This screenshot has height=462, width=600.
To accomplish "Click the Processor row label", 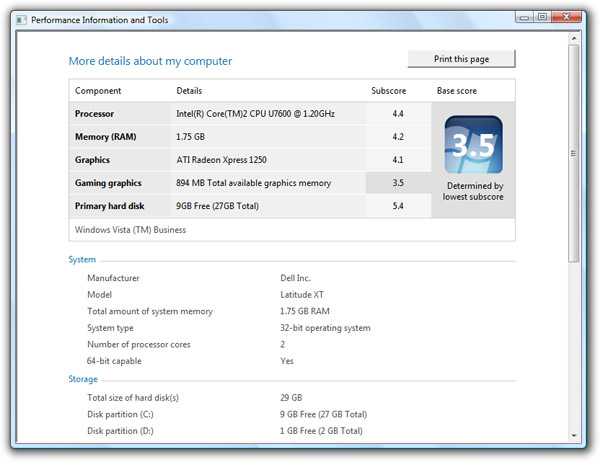I will tap(95, 114).
